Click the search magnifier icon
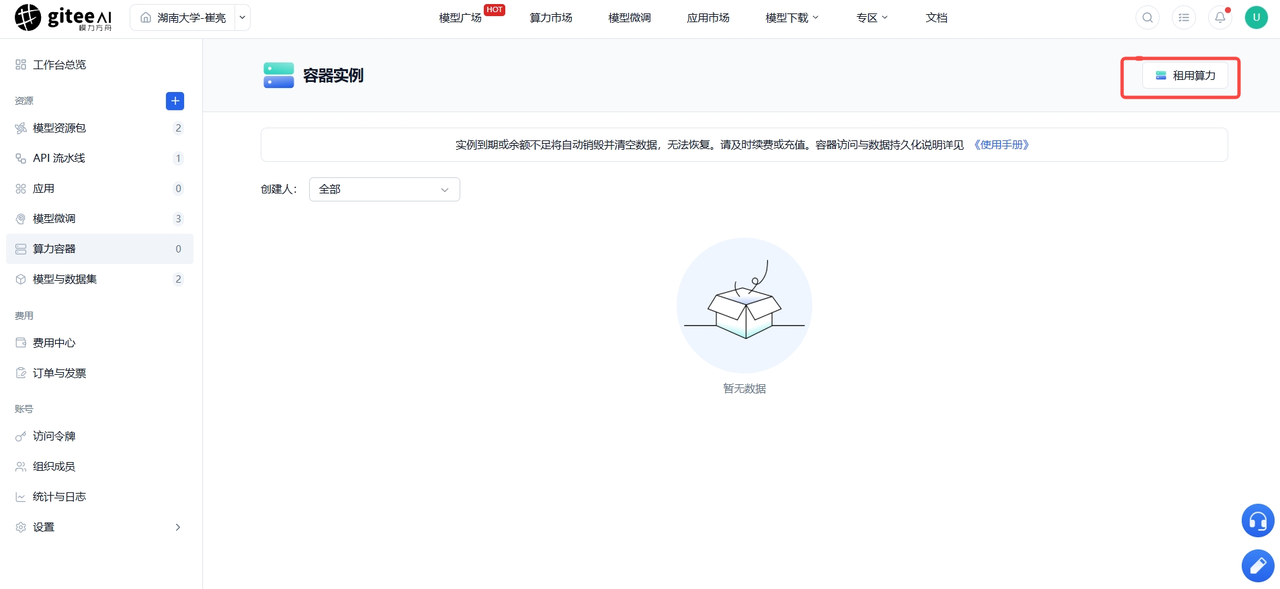The width and height of the screenshot is (1280, 589). tap(1148, 18)
